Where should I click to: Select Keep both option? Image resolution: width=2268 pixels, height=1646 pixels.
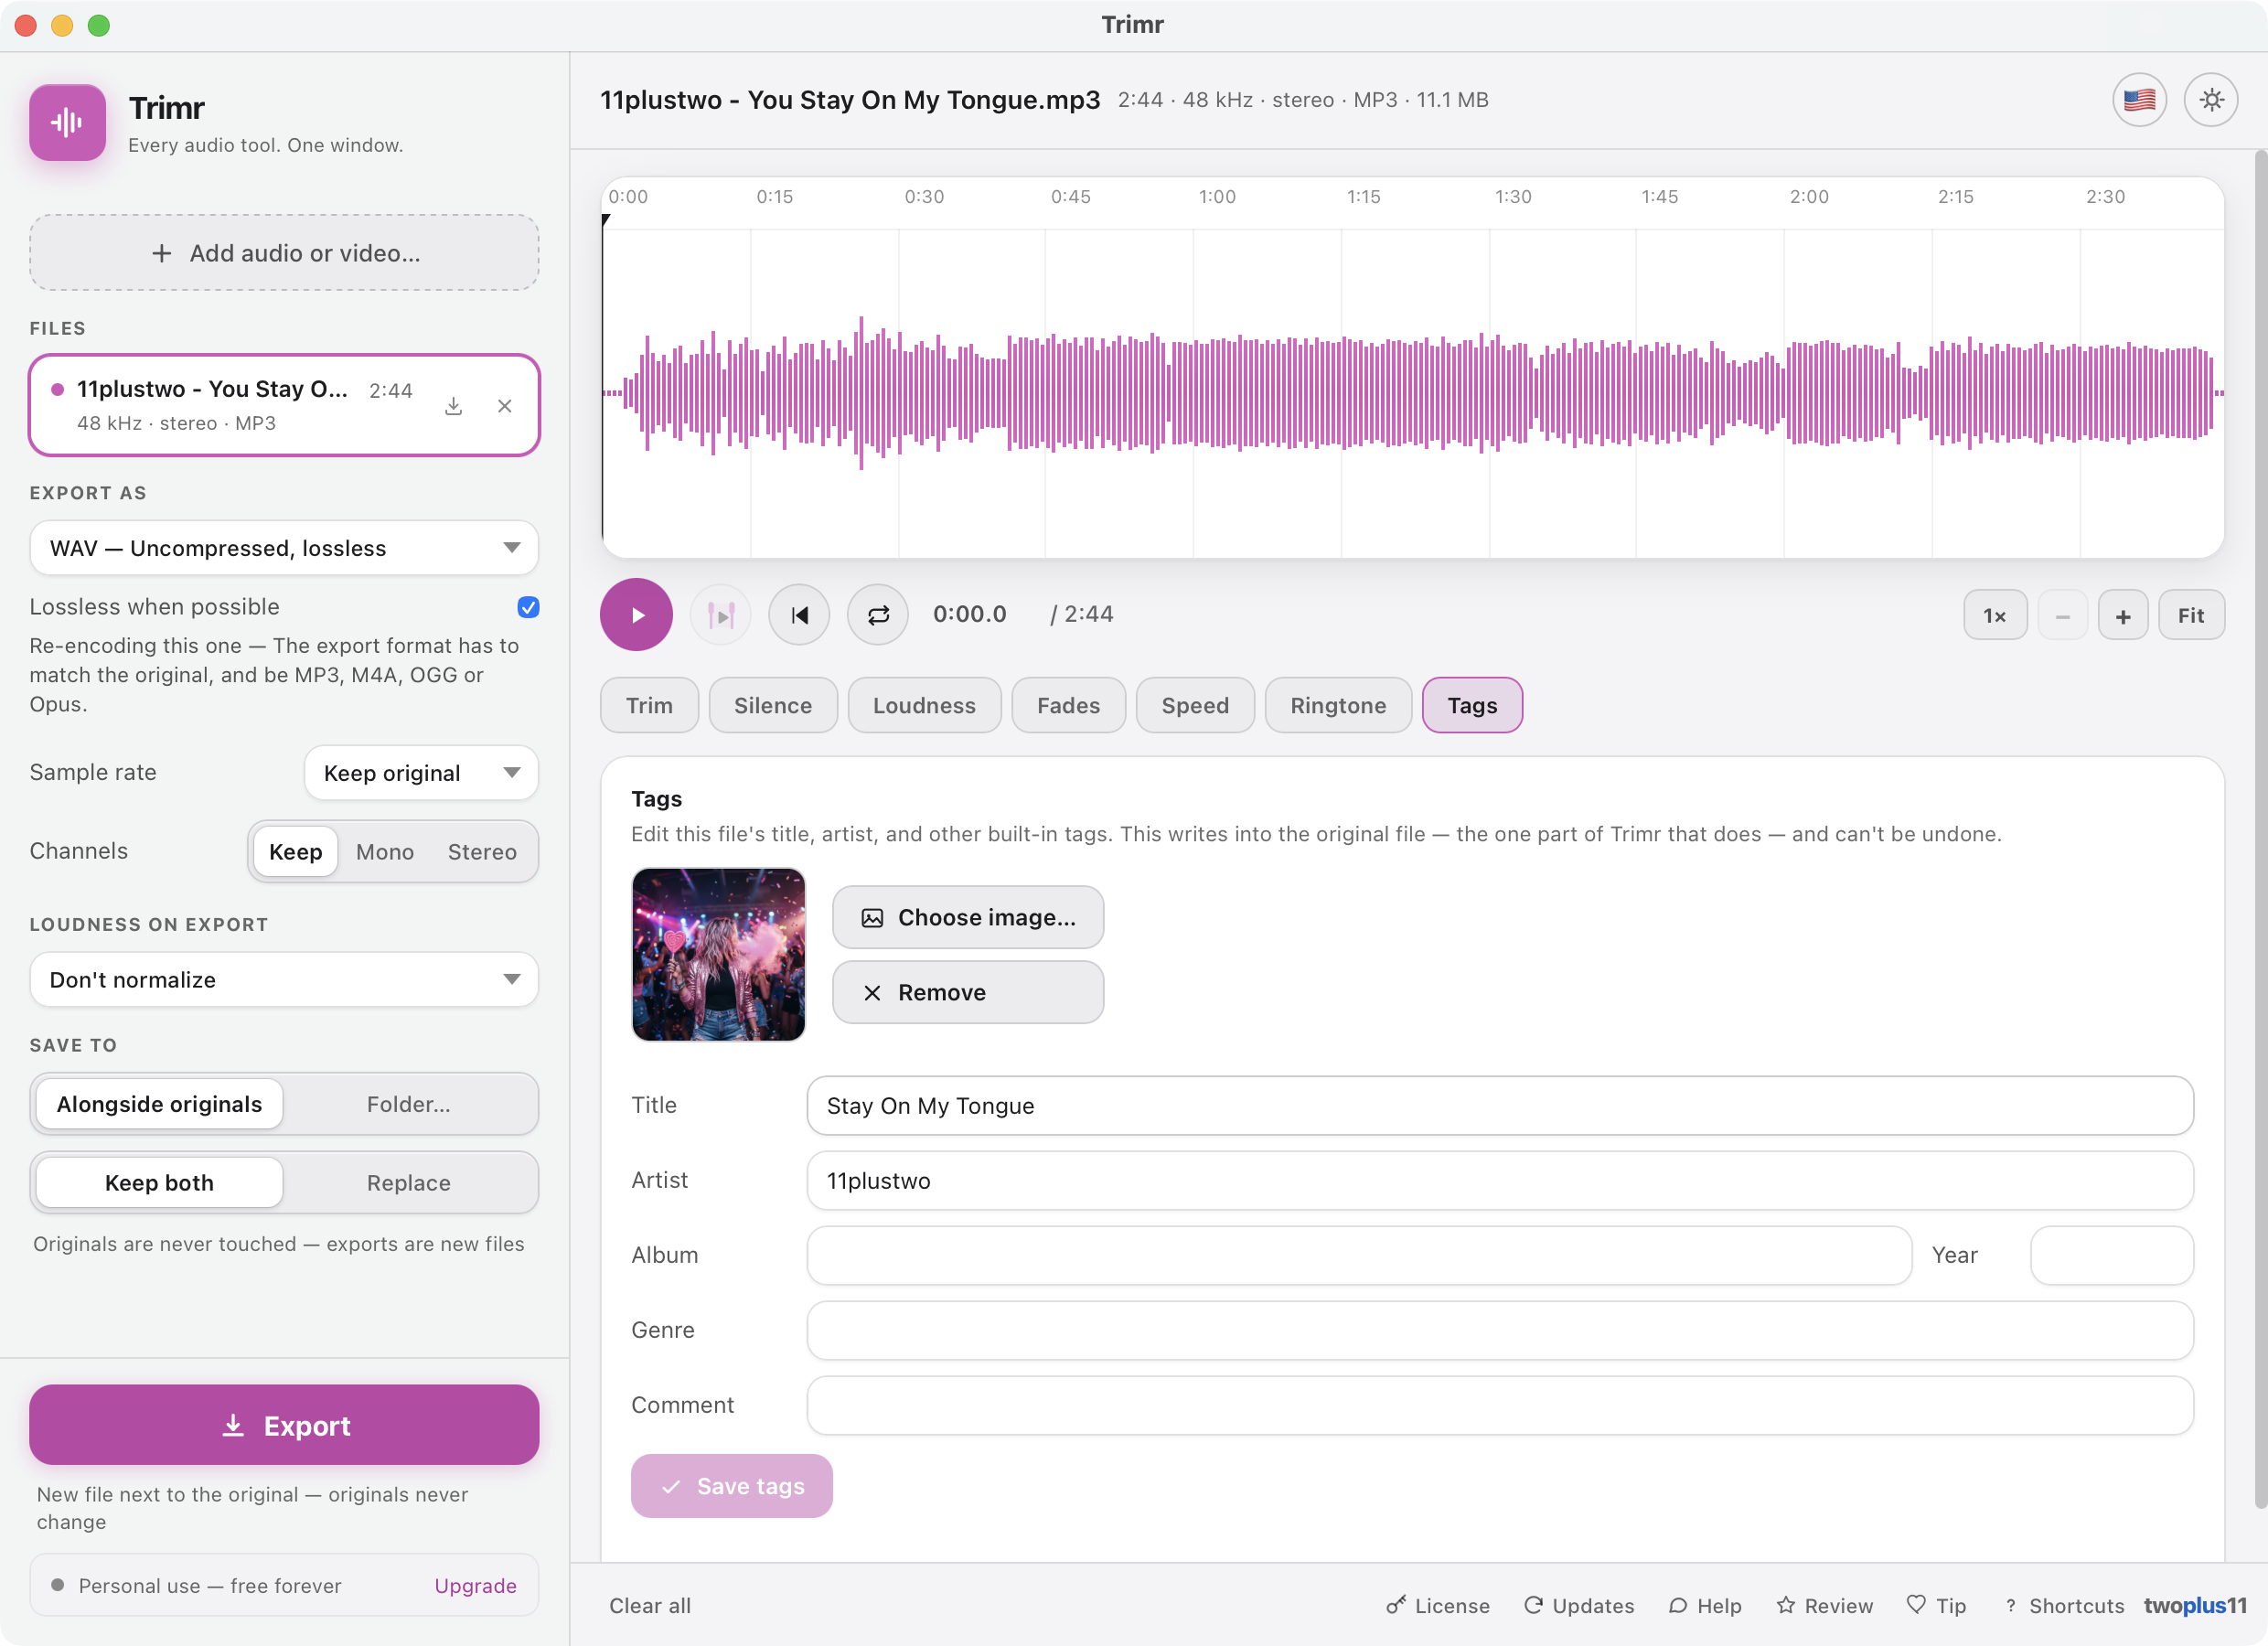(x=159, y=1183)
